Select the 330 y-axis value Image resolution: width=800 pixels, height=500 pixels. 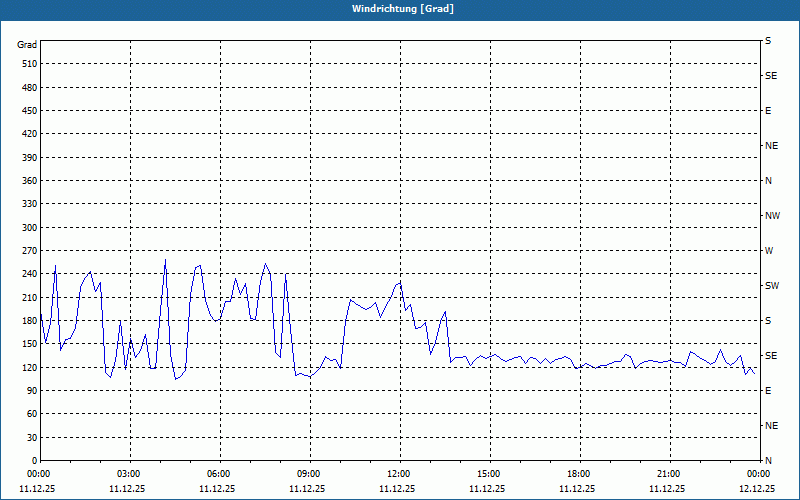click(30, 204)
